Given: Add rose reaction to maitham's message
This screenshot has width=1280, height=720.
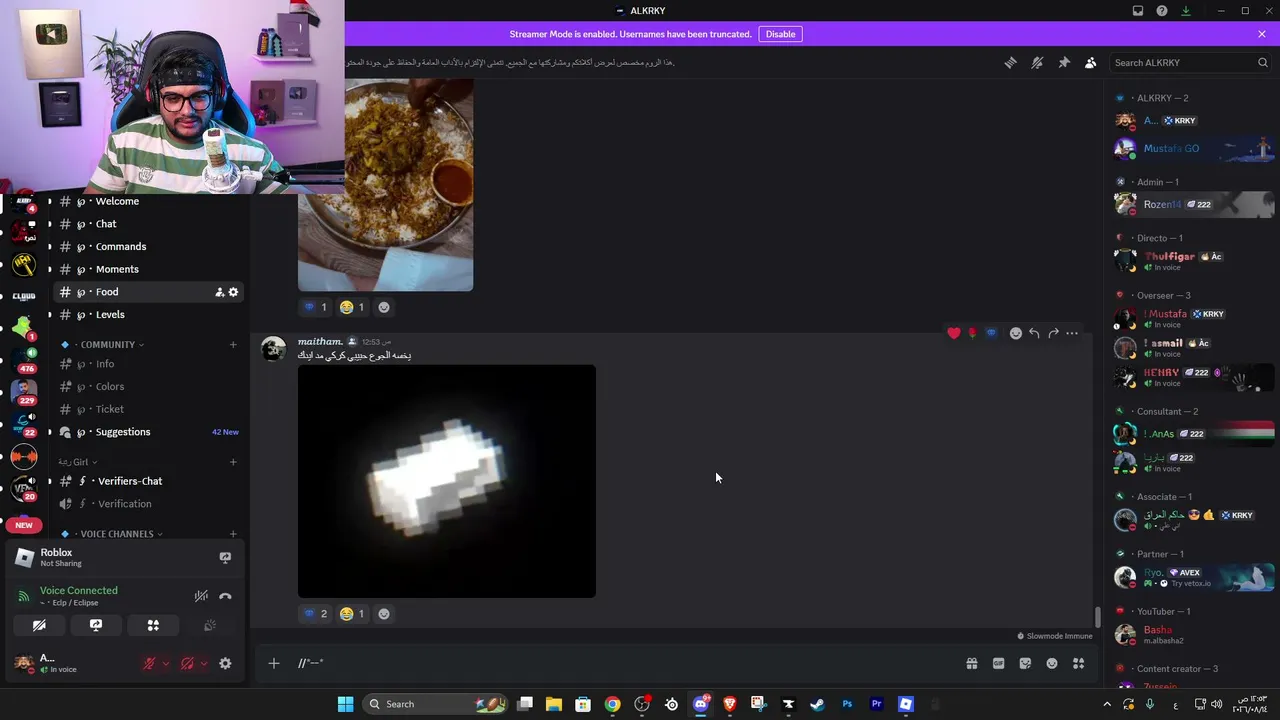Looking at the screenshot, I should pyautogui.click(x=972, y=333).
